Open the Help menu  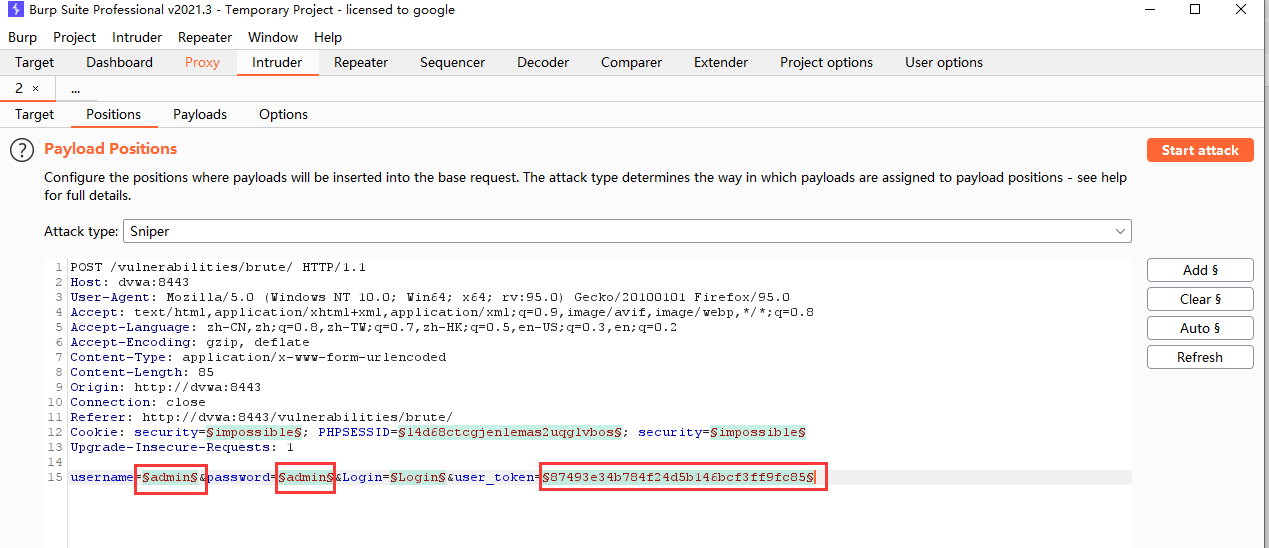pos(328,37)
